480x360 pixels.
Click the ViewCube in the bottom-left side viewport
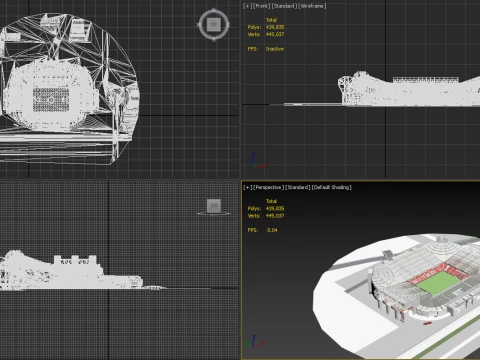[x=214, y=206]
